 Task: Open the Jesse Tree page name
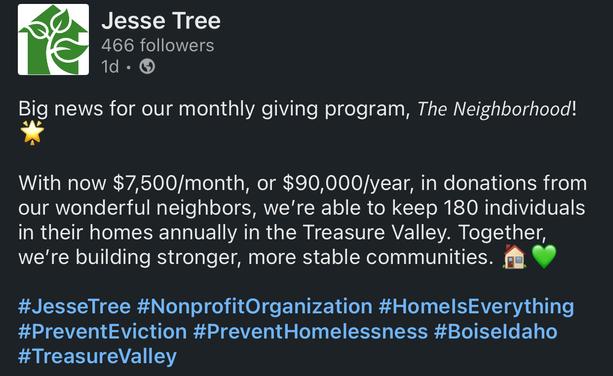coord(161,20)
